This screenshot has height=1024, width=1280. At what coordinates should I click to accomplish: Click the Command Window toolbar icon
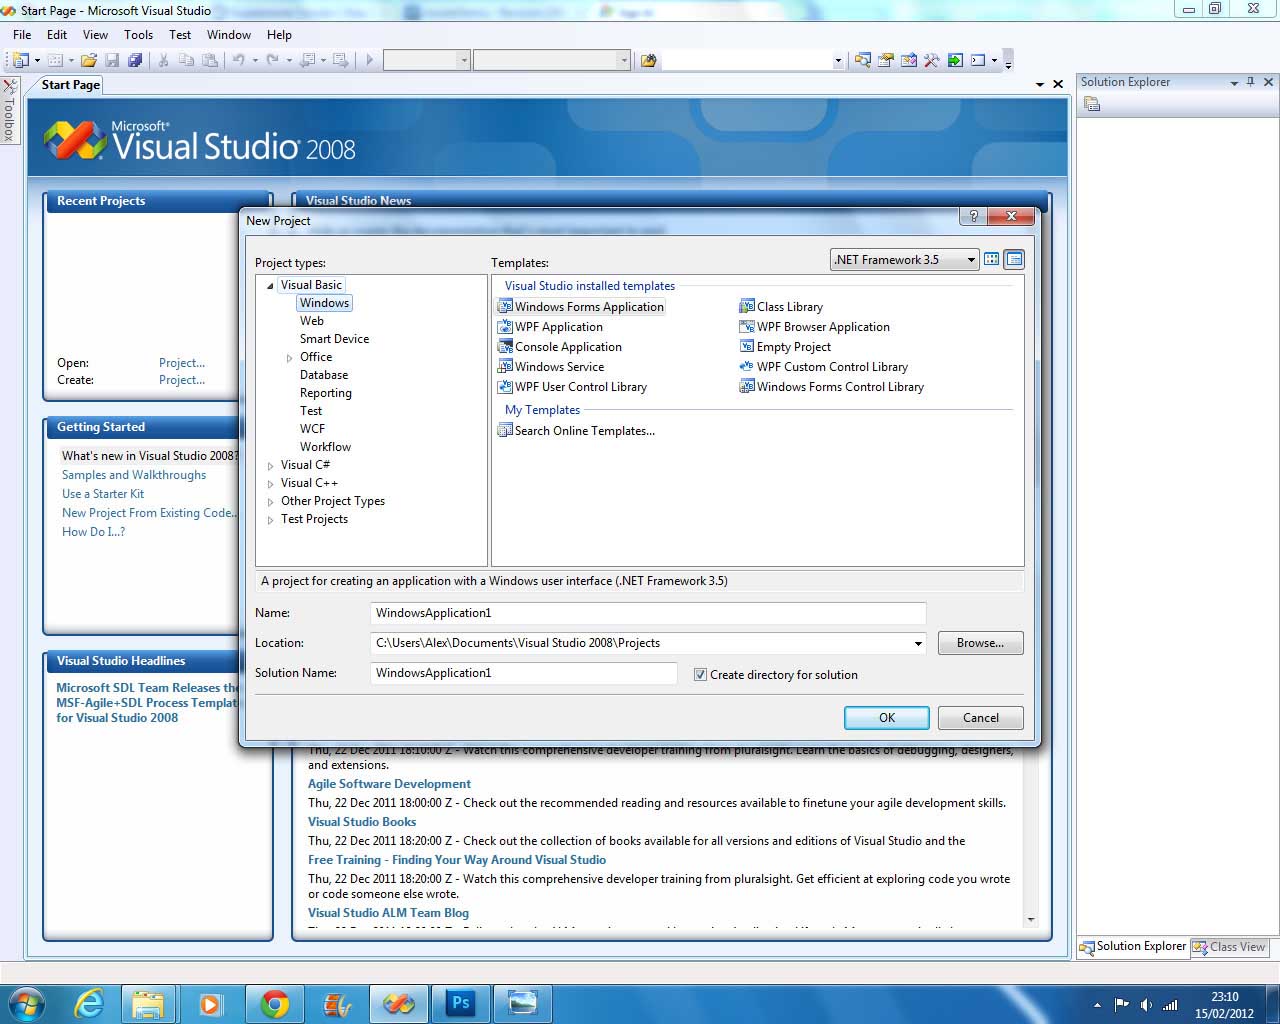(978, 60)
